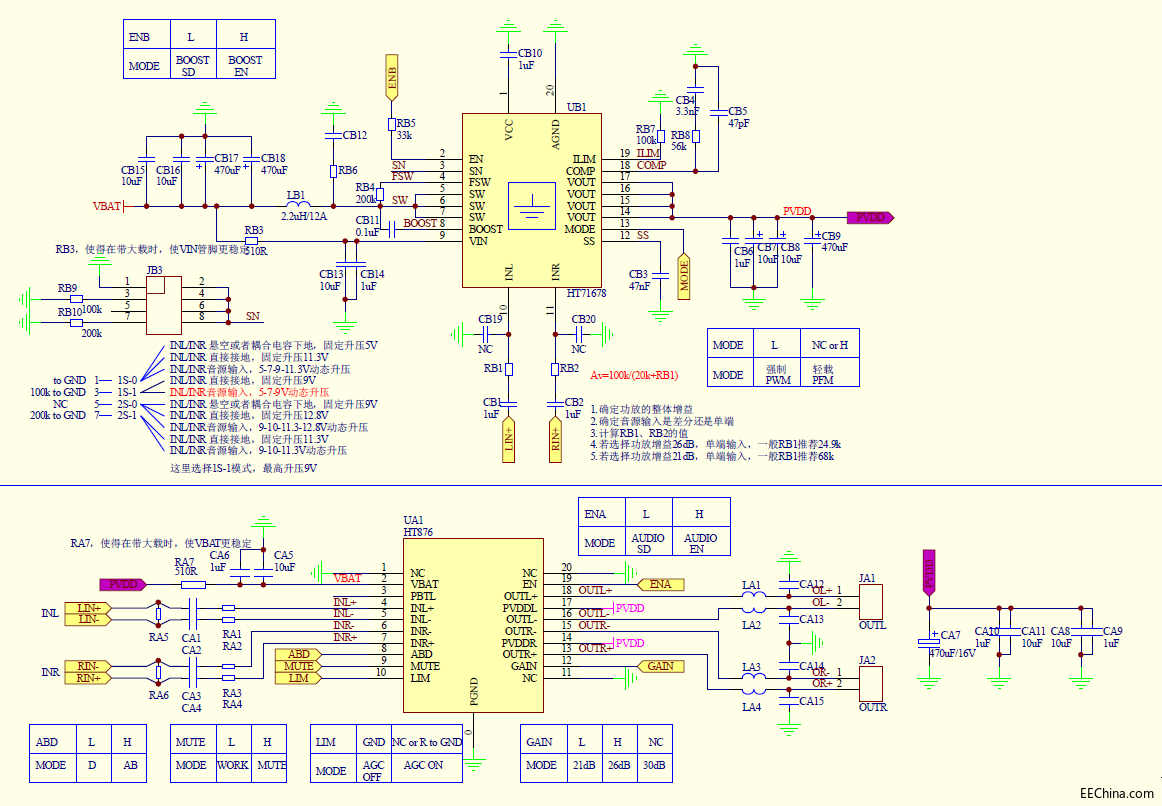Click the BOOST SD cell in ENB table
Viewport: 1162px width, 806px height.
pyautogui.click(x=193, y=65)
